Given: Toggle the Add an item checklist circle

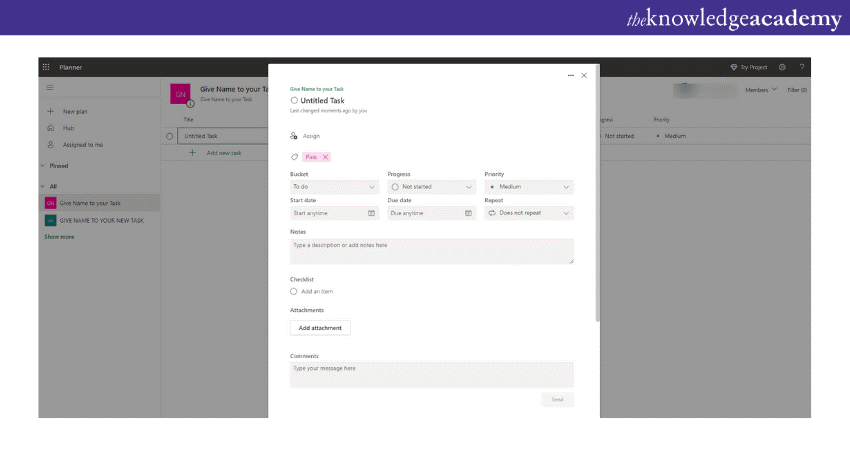Looking at the screenshot, I should (294, 291).
